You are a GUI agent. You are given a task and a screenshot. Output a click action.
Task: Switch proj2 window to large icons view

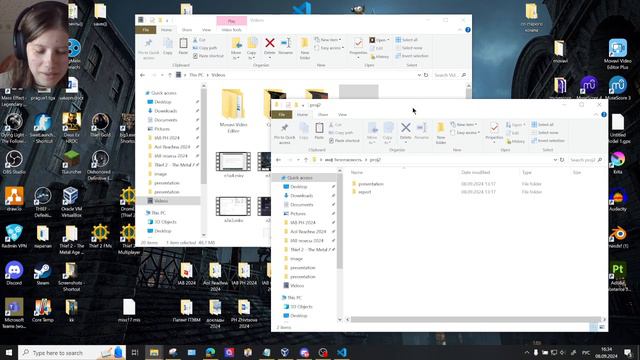click(x=602, y=327)
